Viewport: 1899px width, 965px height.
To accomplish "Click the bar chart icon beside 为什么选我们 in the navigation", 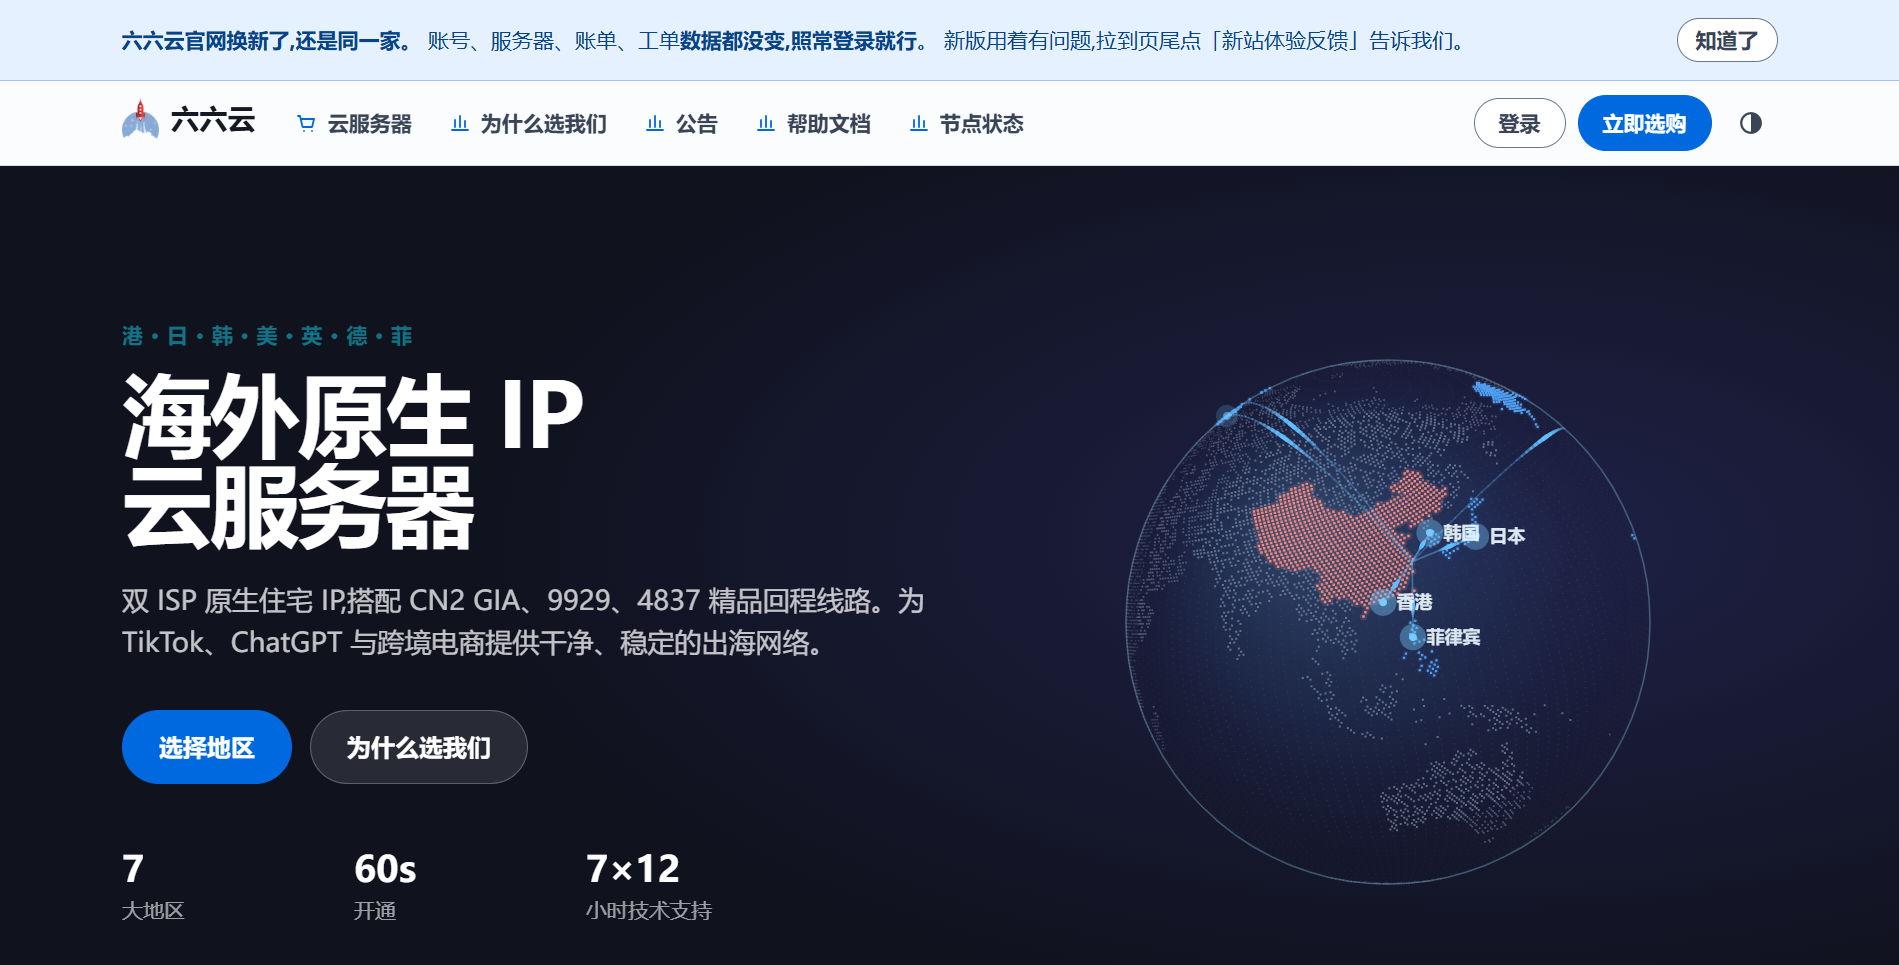I will point(460,124).
